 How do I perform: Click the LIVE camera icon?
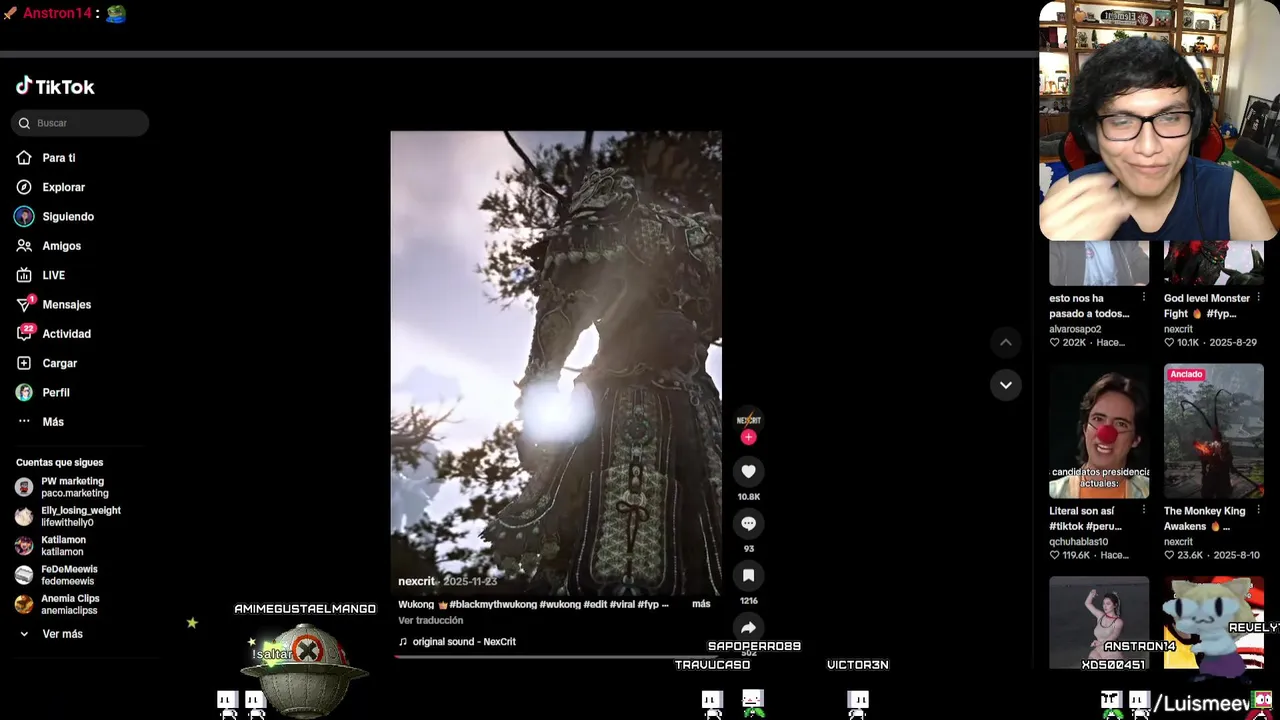(24, 275)
